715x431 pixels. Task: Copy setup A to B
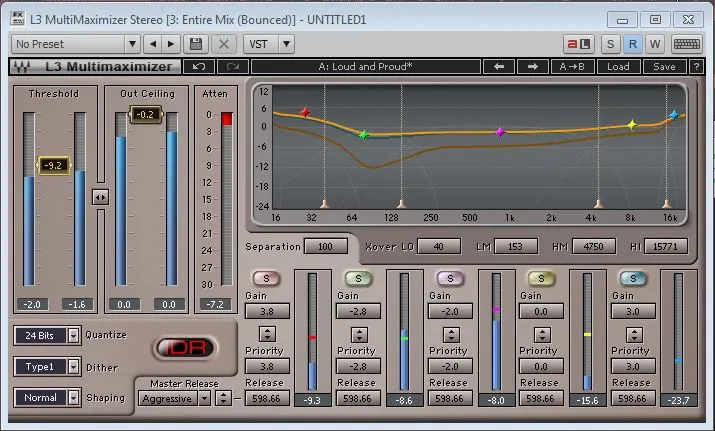[x=572, y=67]
